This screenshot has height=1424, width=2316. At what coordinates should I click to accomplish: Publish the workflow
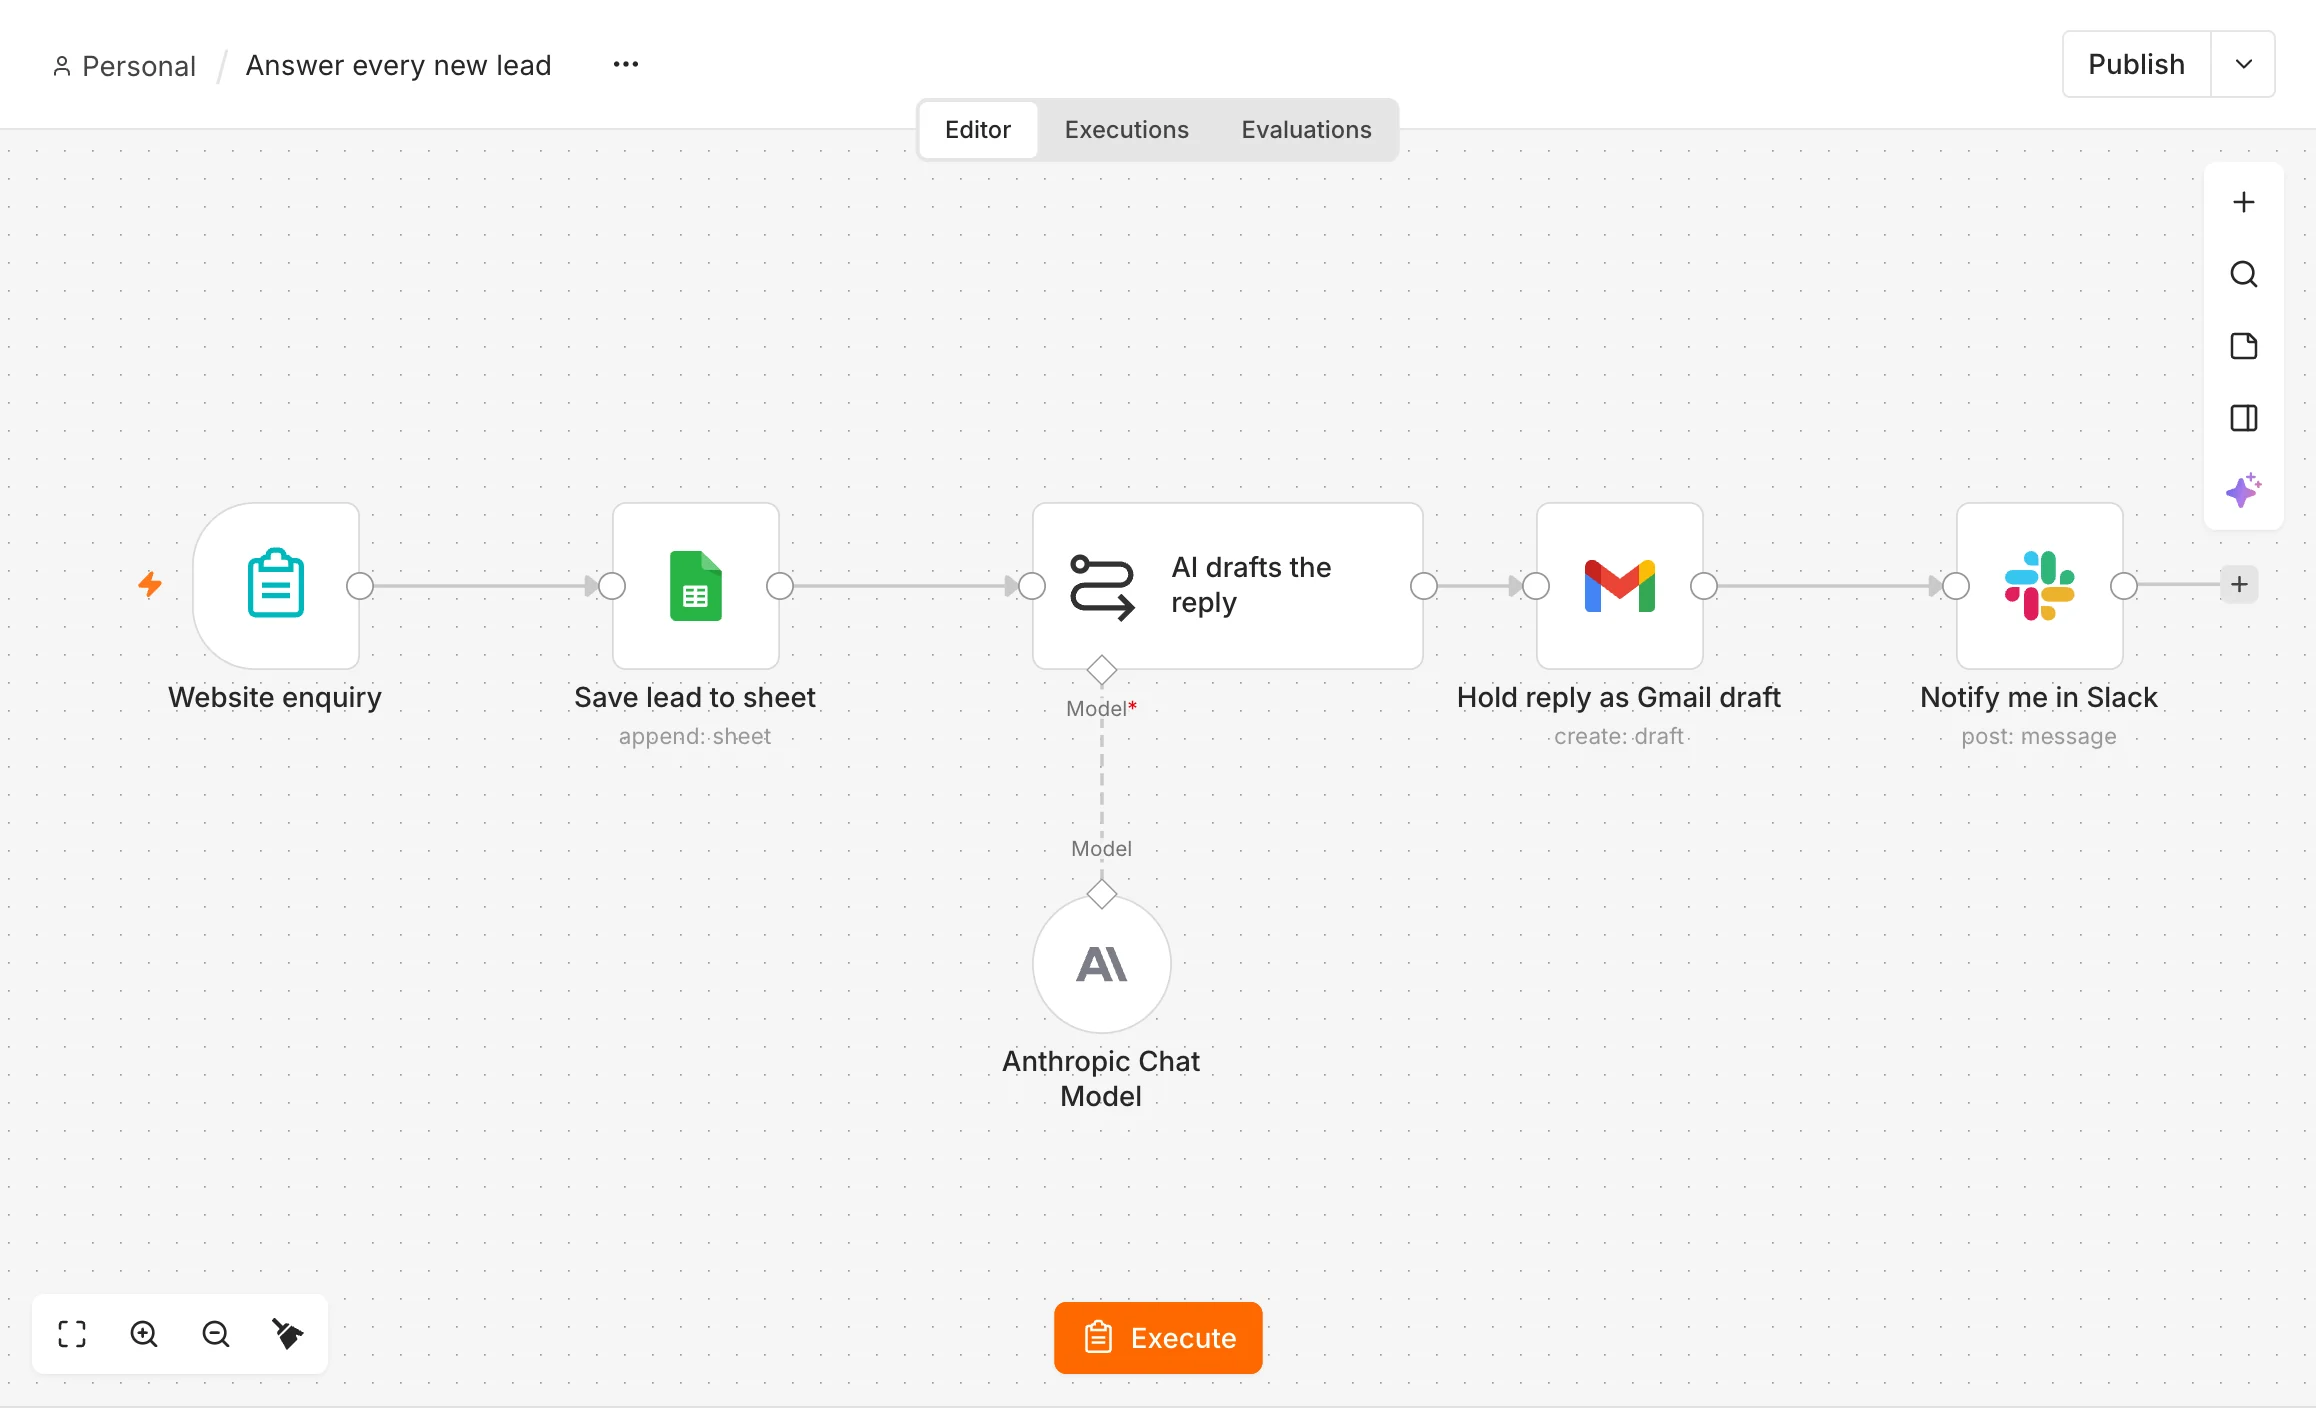2137,64
